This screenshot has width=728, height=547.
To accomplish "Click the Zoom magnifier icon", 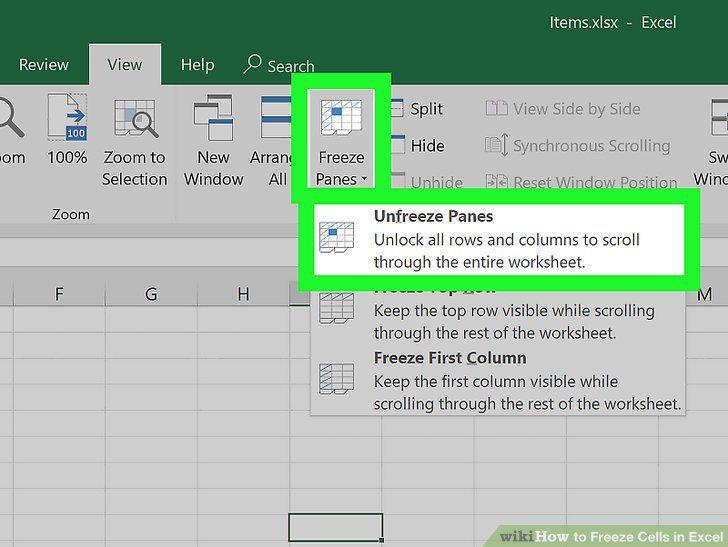I will 10,117.
